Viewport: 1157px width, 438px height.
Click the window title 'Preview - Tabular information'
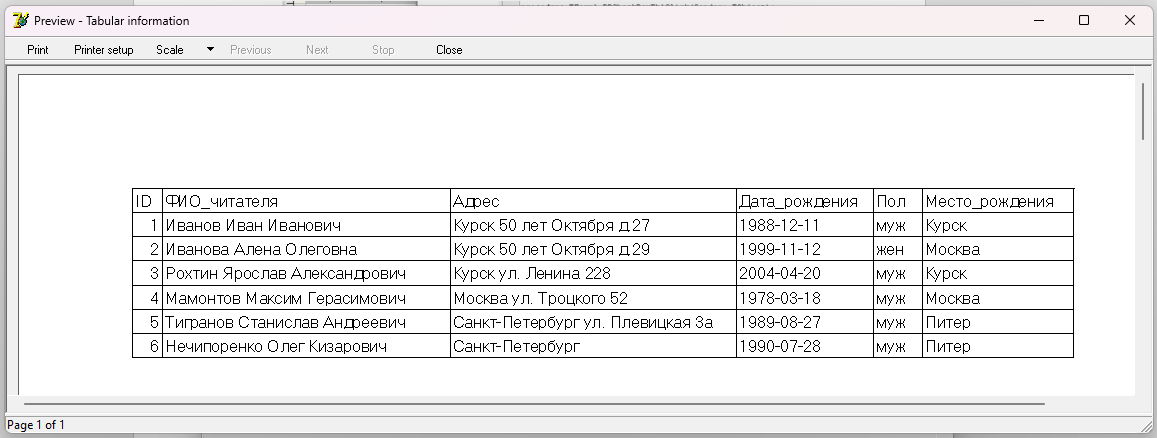coord(111,21)
